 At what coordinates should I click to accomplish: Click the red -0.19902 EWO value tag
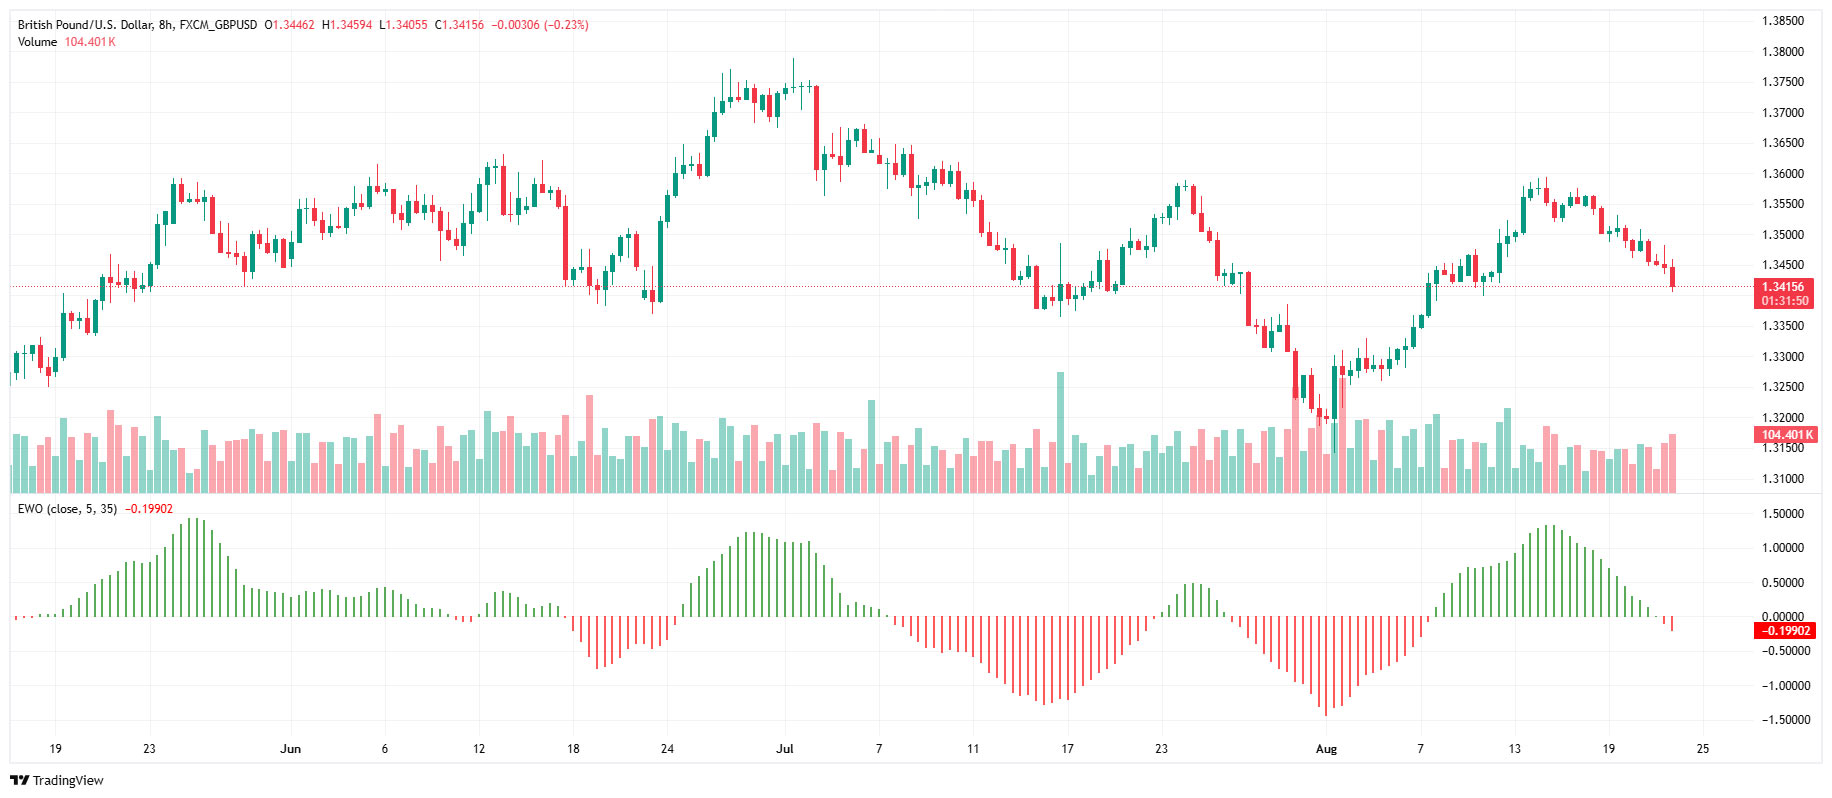[x=1785, y=631]
